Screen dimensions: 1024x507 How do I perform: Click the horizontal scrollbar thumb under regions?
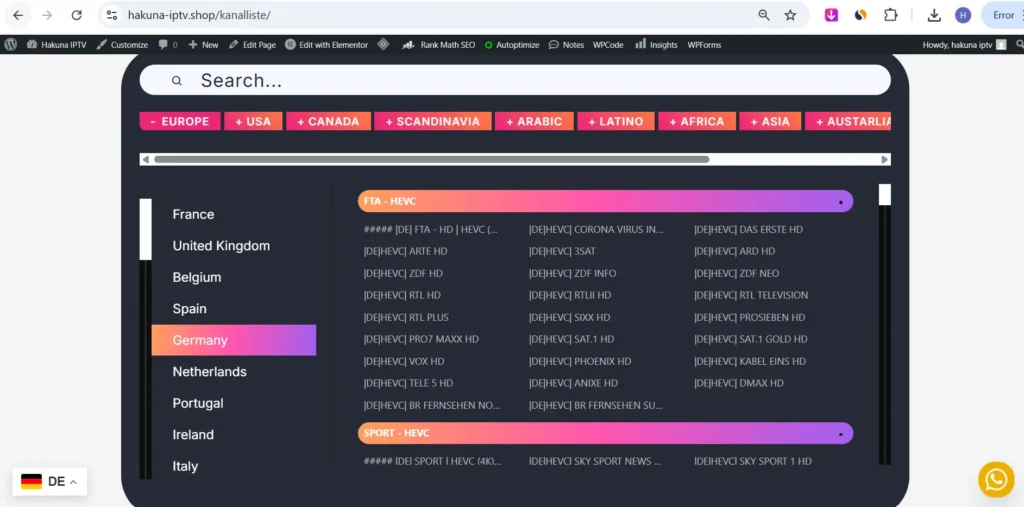point(431,159)
